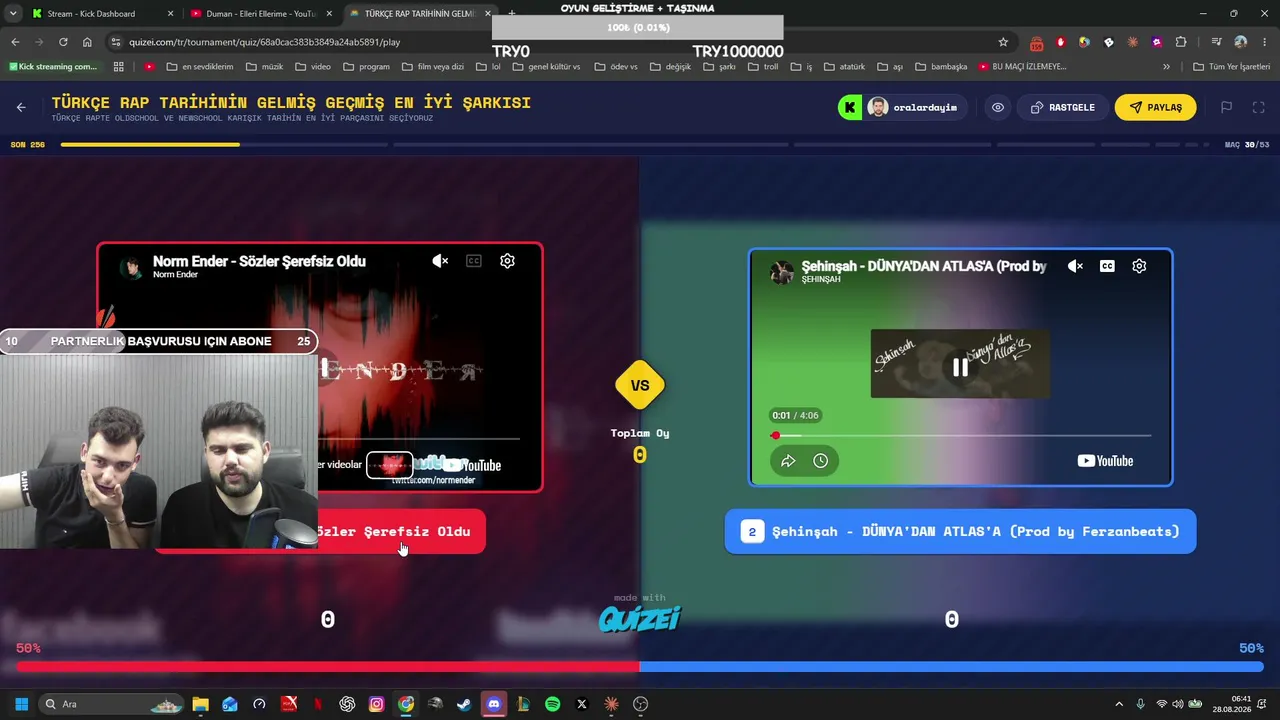Unmute the Şehinşah video player
1280x720 pixels.
pyautogui.click(x=1075, y=266)
